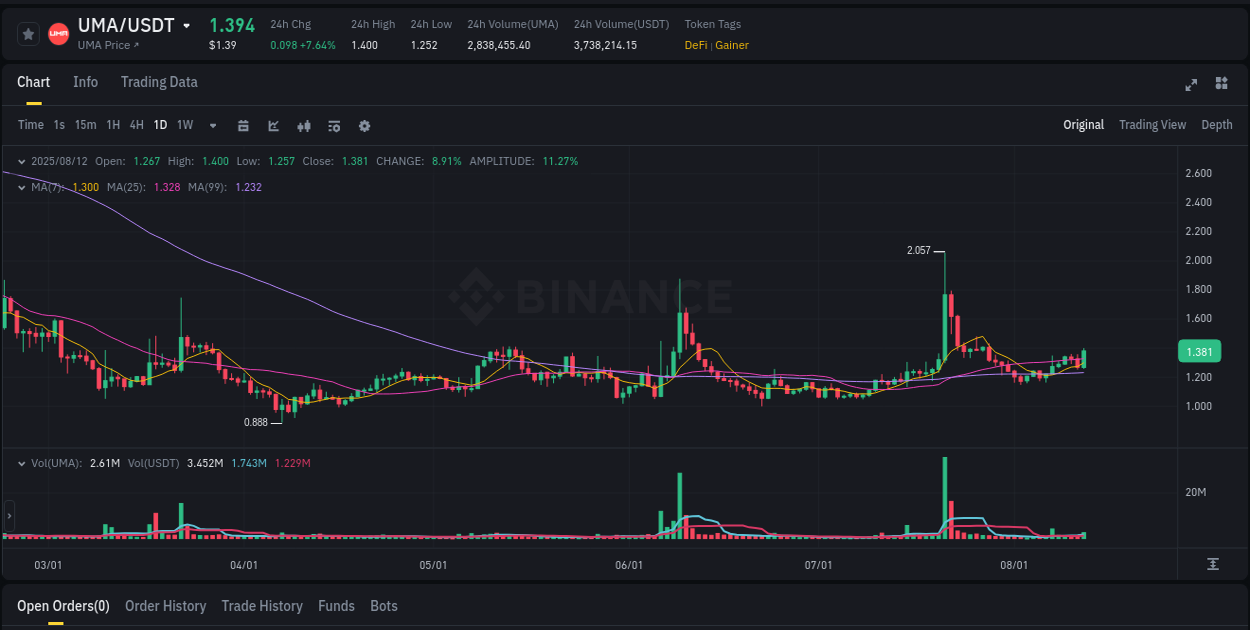
Task: Click the UMA token logo
Action: point(58,33)
